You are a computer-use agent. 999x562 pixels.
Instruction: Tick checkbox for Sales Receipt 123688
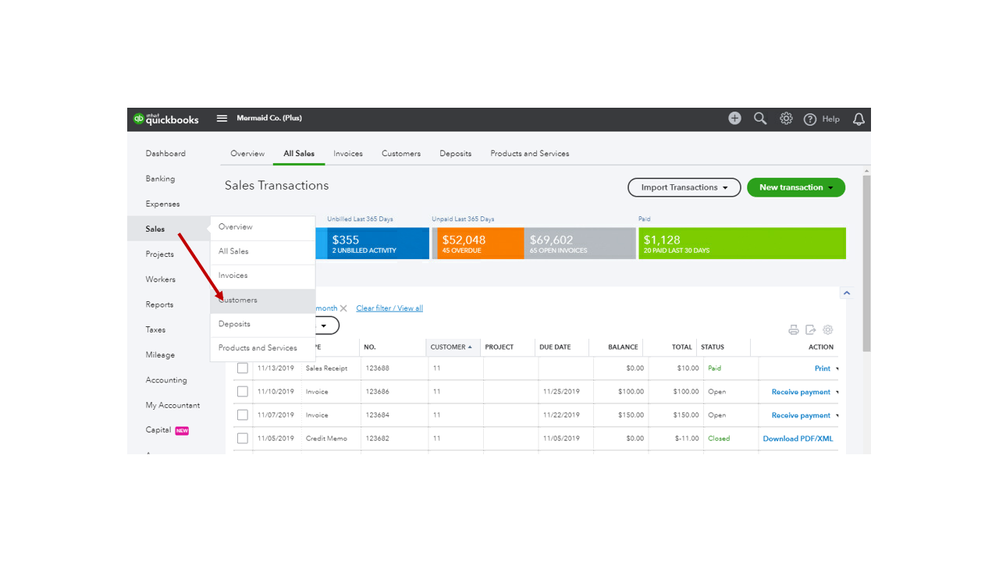click(x=243, y=368)
